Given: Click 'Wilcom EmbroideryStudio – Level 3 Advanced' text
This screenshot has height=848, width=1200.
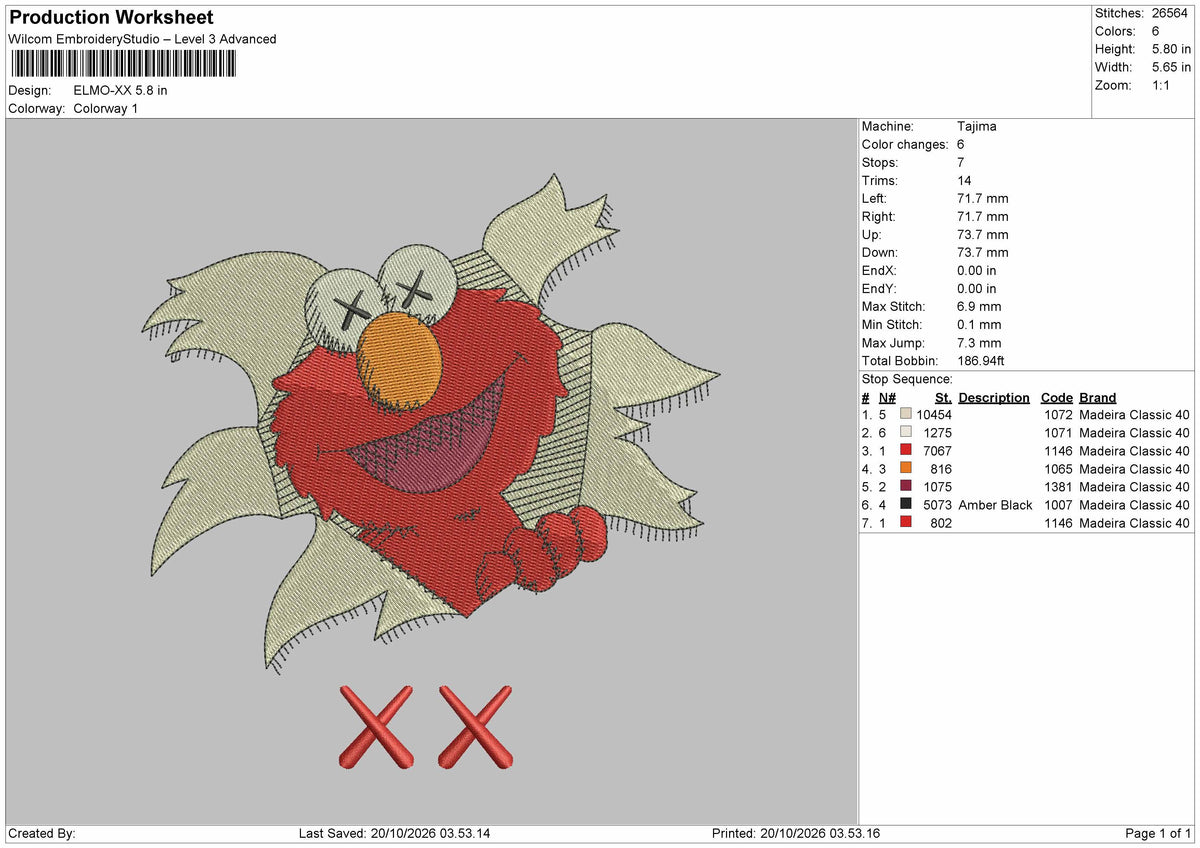Looking at the screenshot, I should click(x=142, y=39).
